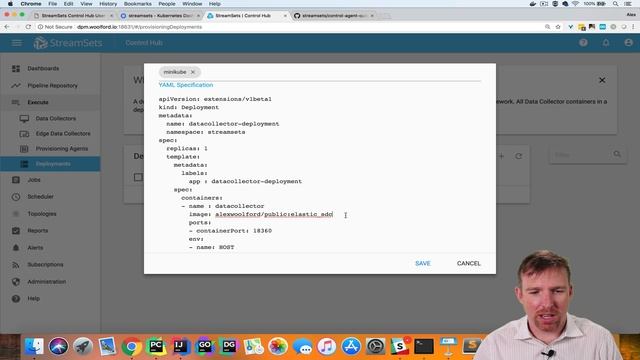Click the YAML Specification label
The width and height of the screenshot is (640, 360).
pos(186,85)
